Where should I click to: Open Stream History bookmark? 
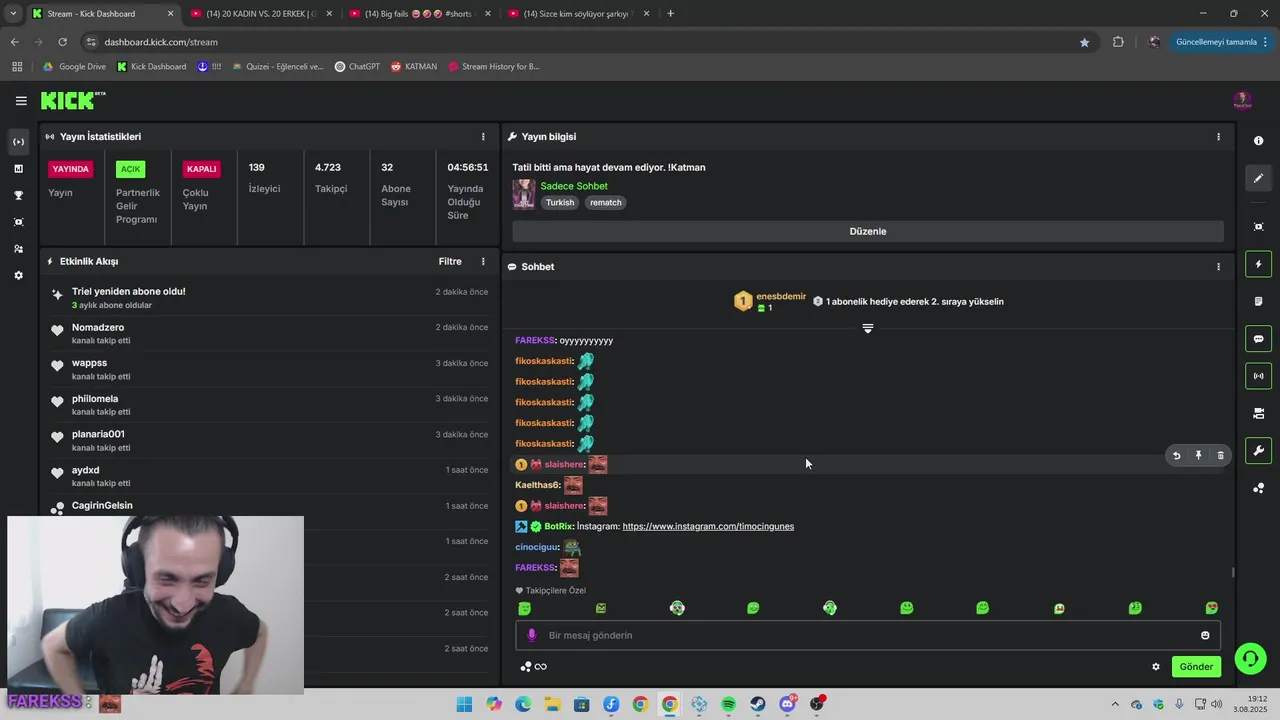[494, 67]
